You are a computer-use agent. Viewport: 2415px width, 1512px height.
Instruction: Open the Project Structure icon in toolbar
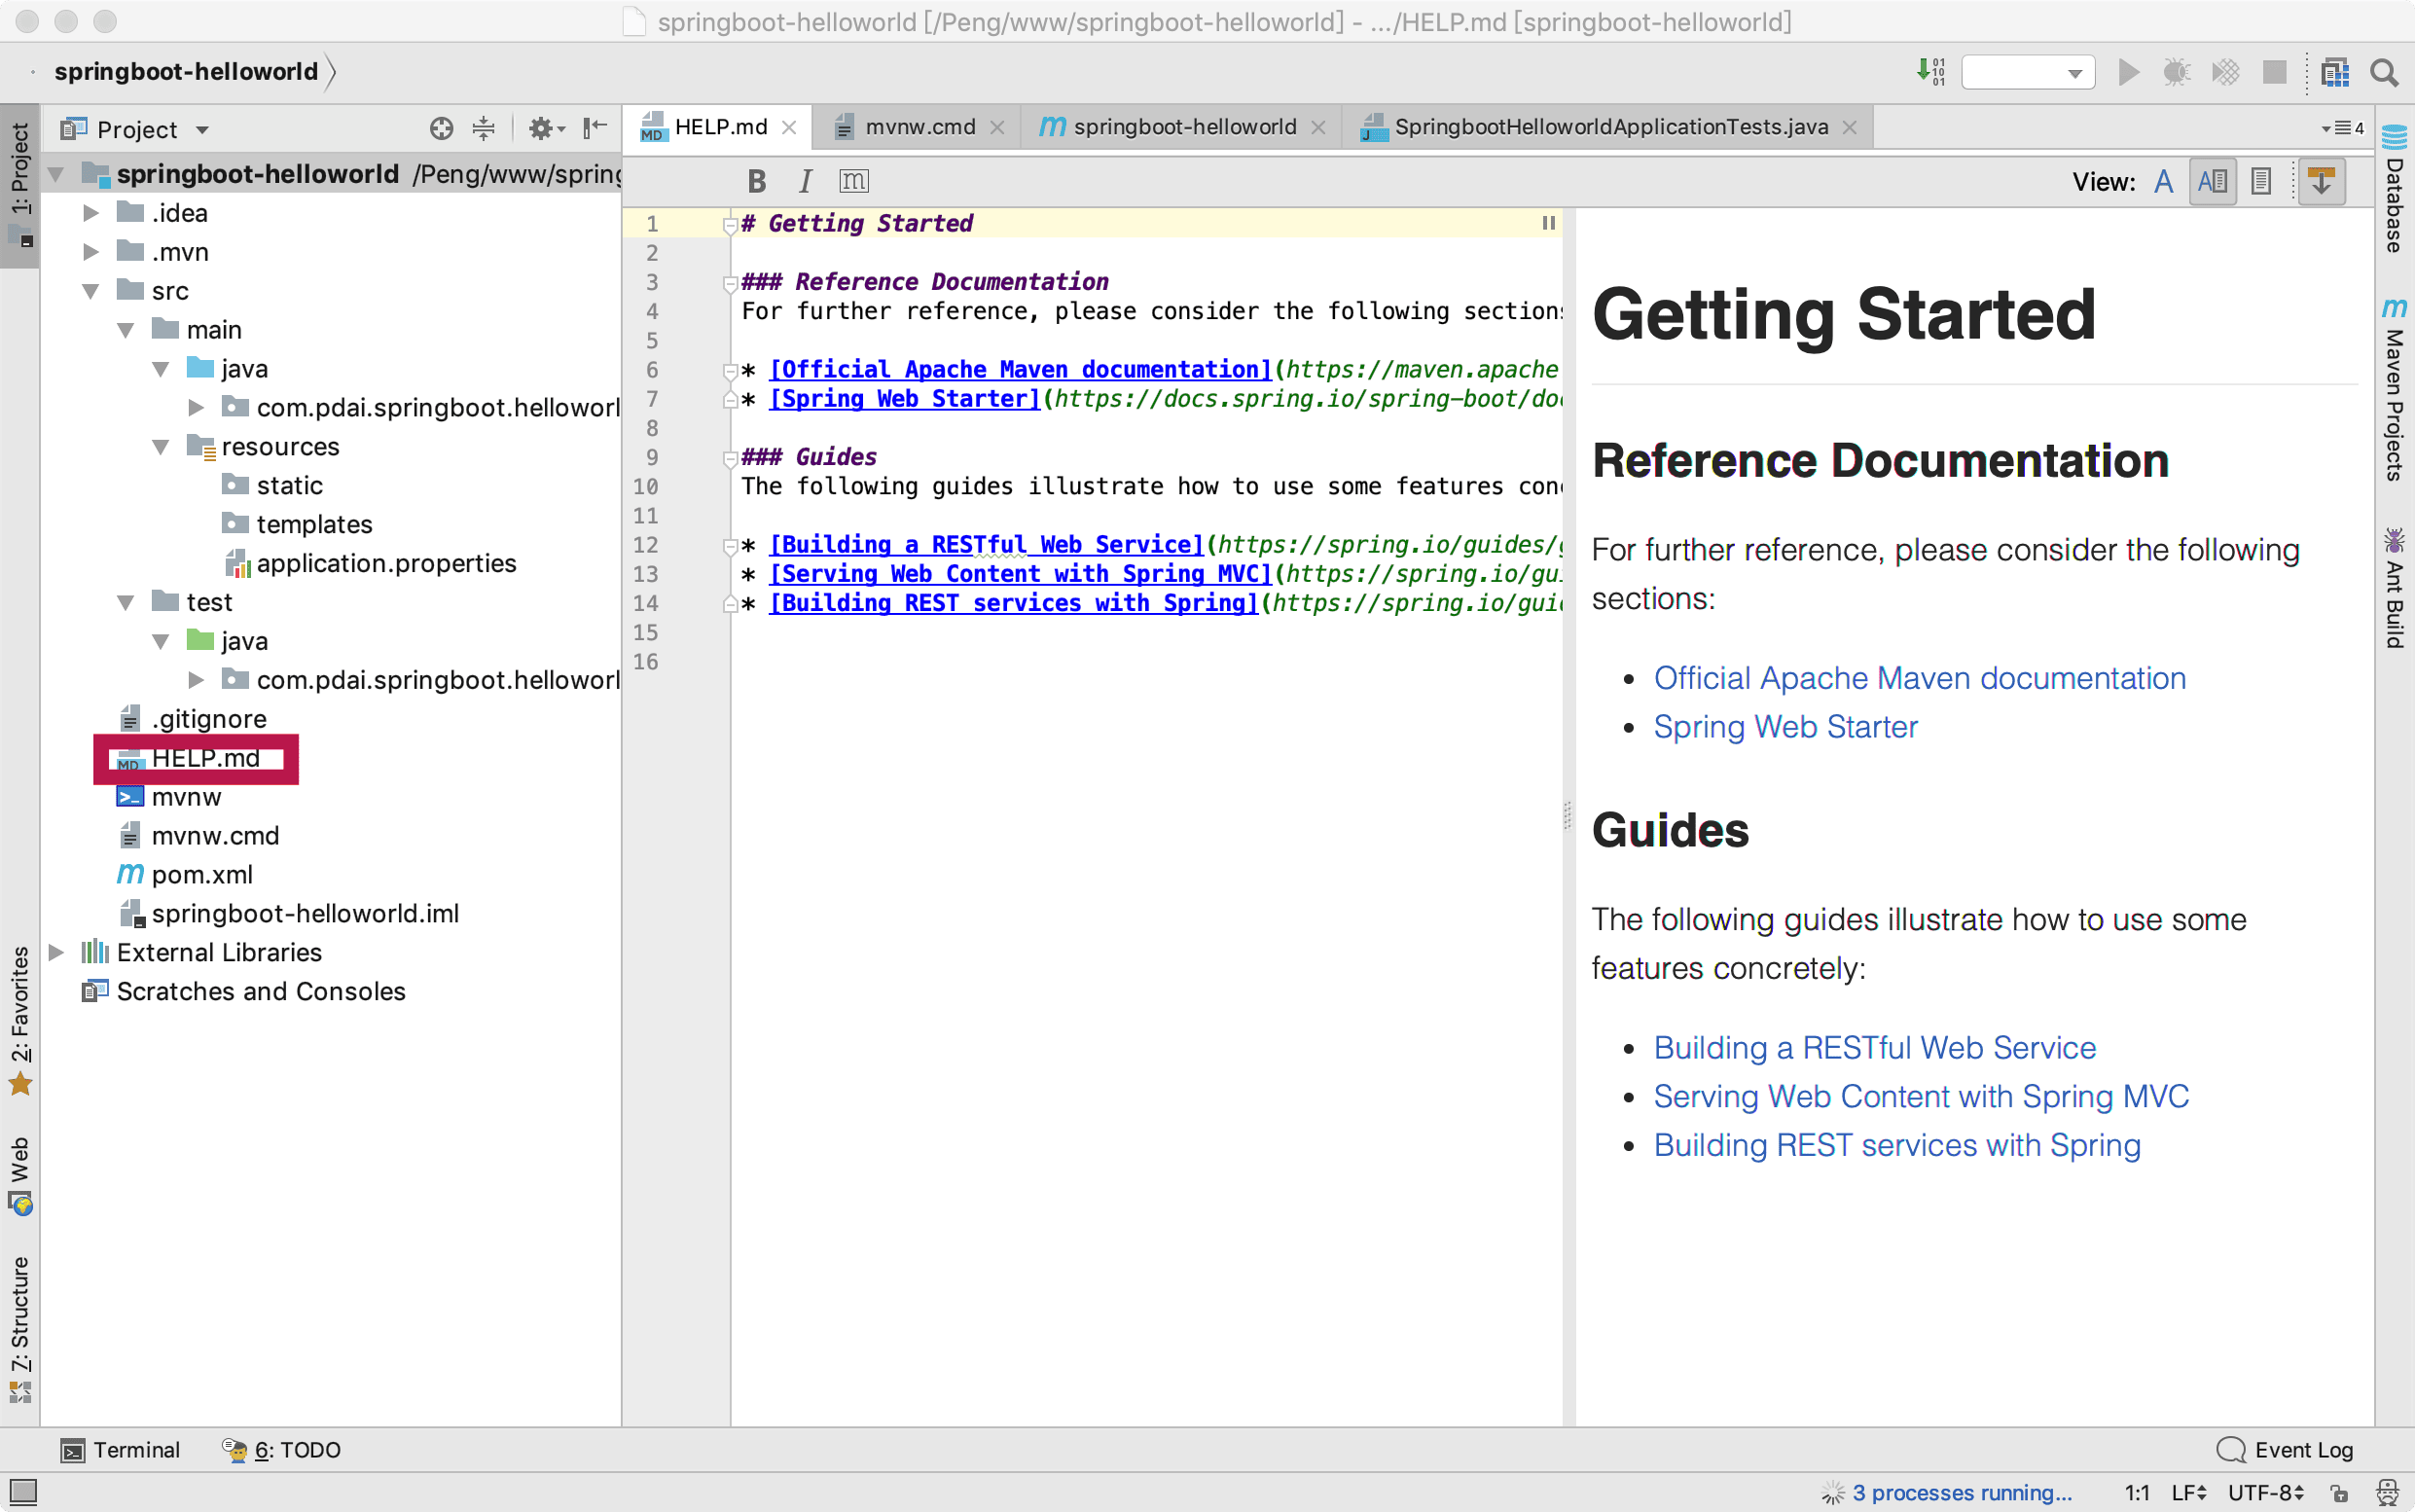click(2335, 72)
